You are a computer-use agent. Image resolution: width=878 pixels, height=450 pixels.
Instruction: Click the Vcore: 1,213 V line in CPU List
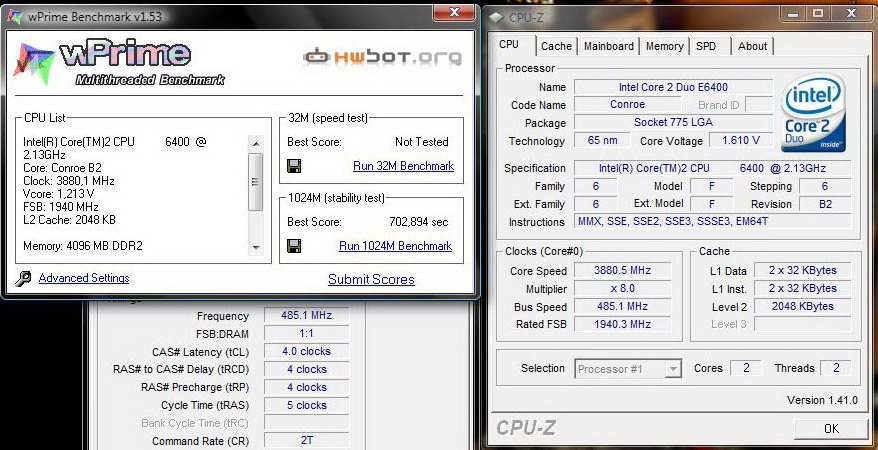[x=59, y=194]
